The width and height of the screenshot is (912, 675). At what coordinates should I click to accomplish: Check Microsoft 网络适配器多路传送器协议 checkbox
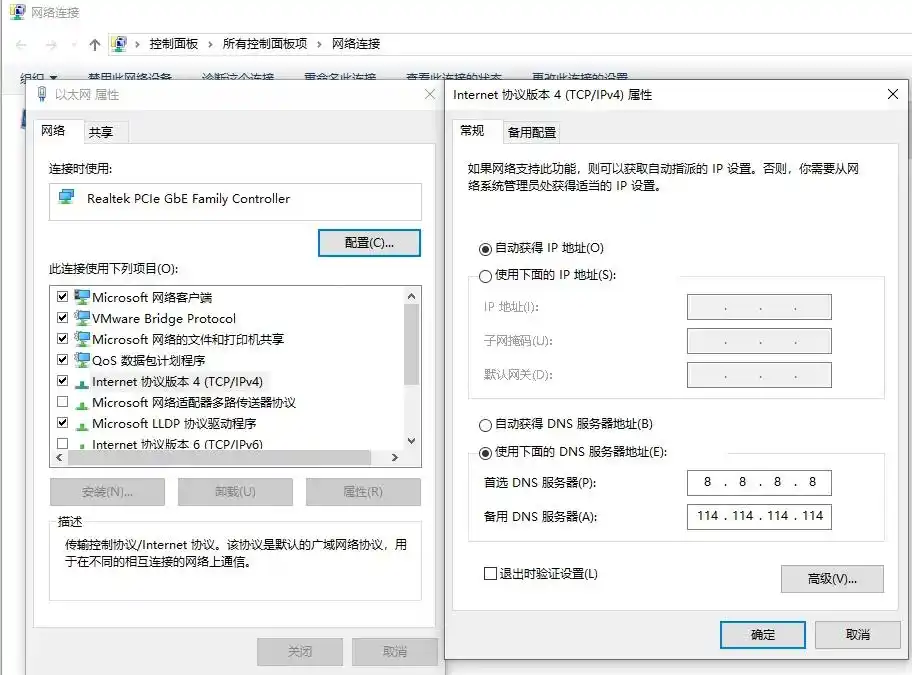(62, 402)
